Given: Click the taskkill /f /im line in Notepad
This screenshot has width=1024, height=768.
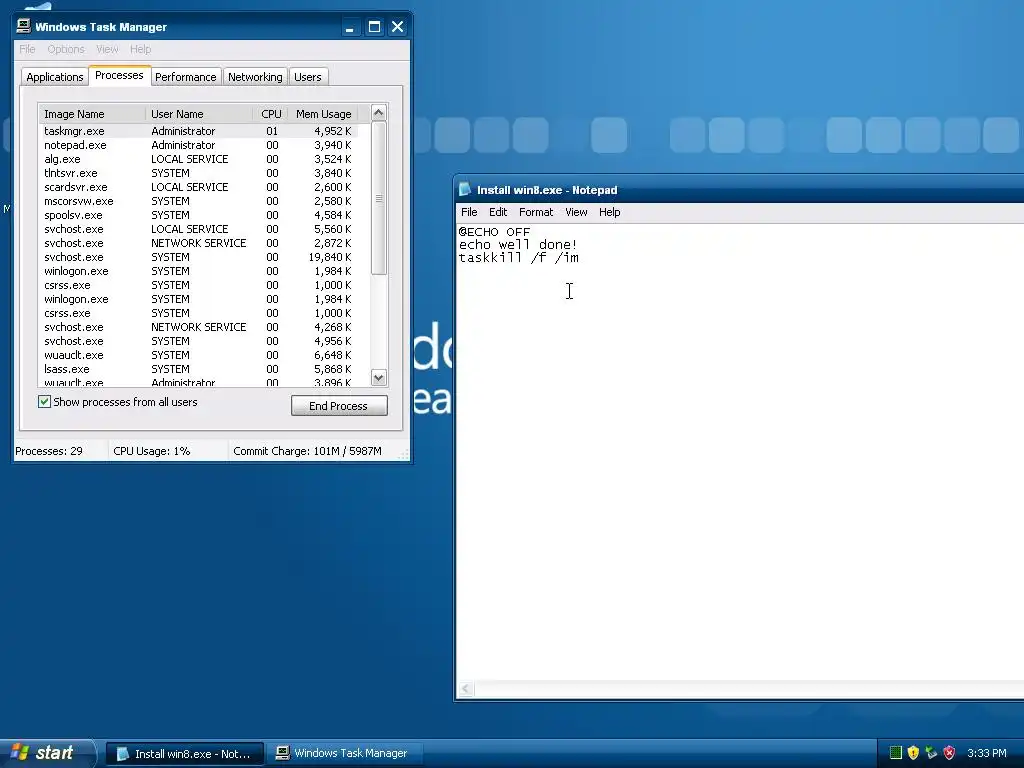Looking at the screenshot, I should (x=519, y=257).
